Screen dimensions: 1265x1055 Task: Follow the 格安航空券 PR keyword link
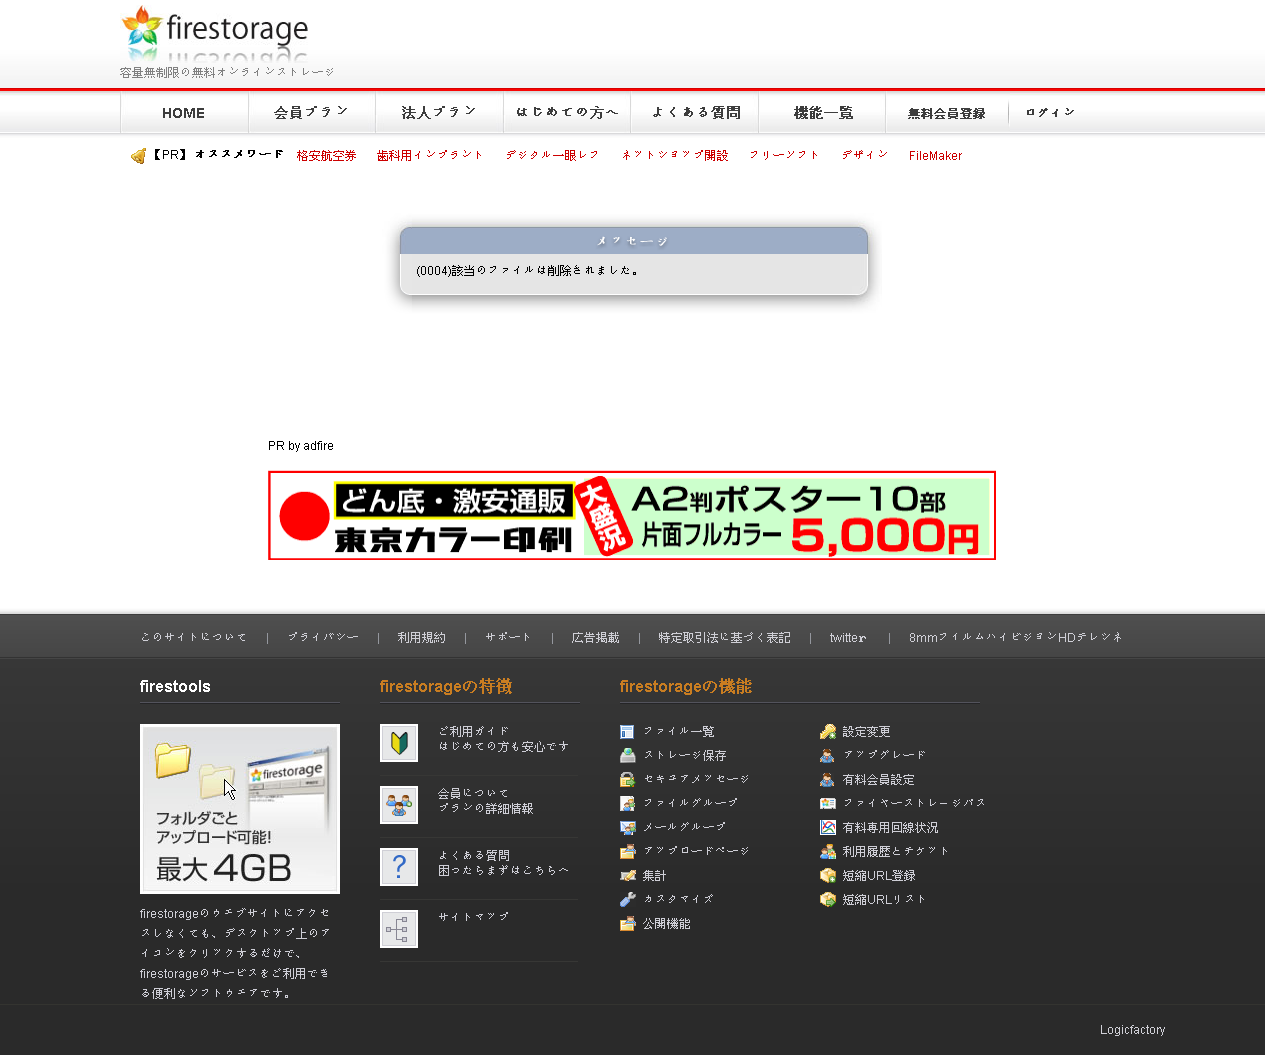pyautogui.click(x=327, y=156)
